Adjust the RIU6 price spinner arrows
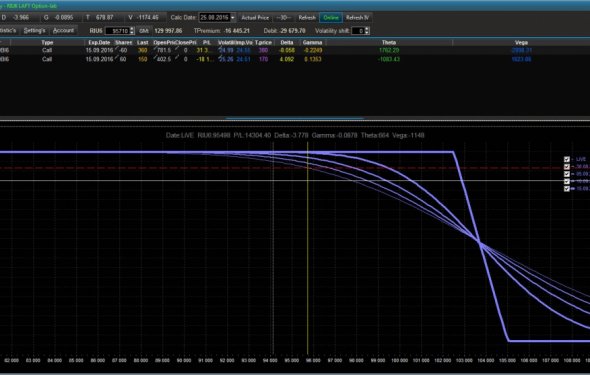The image size is (590, 375). (x=132, y=31)
